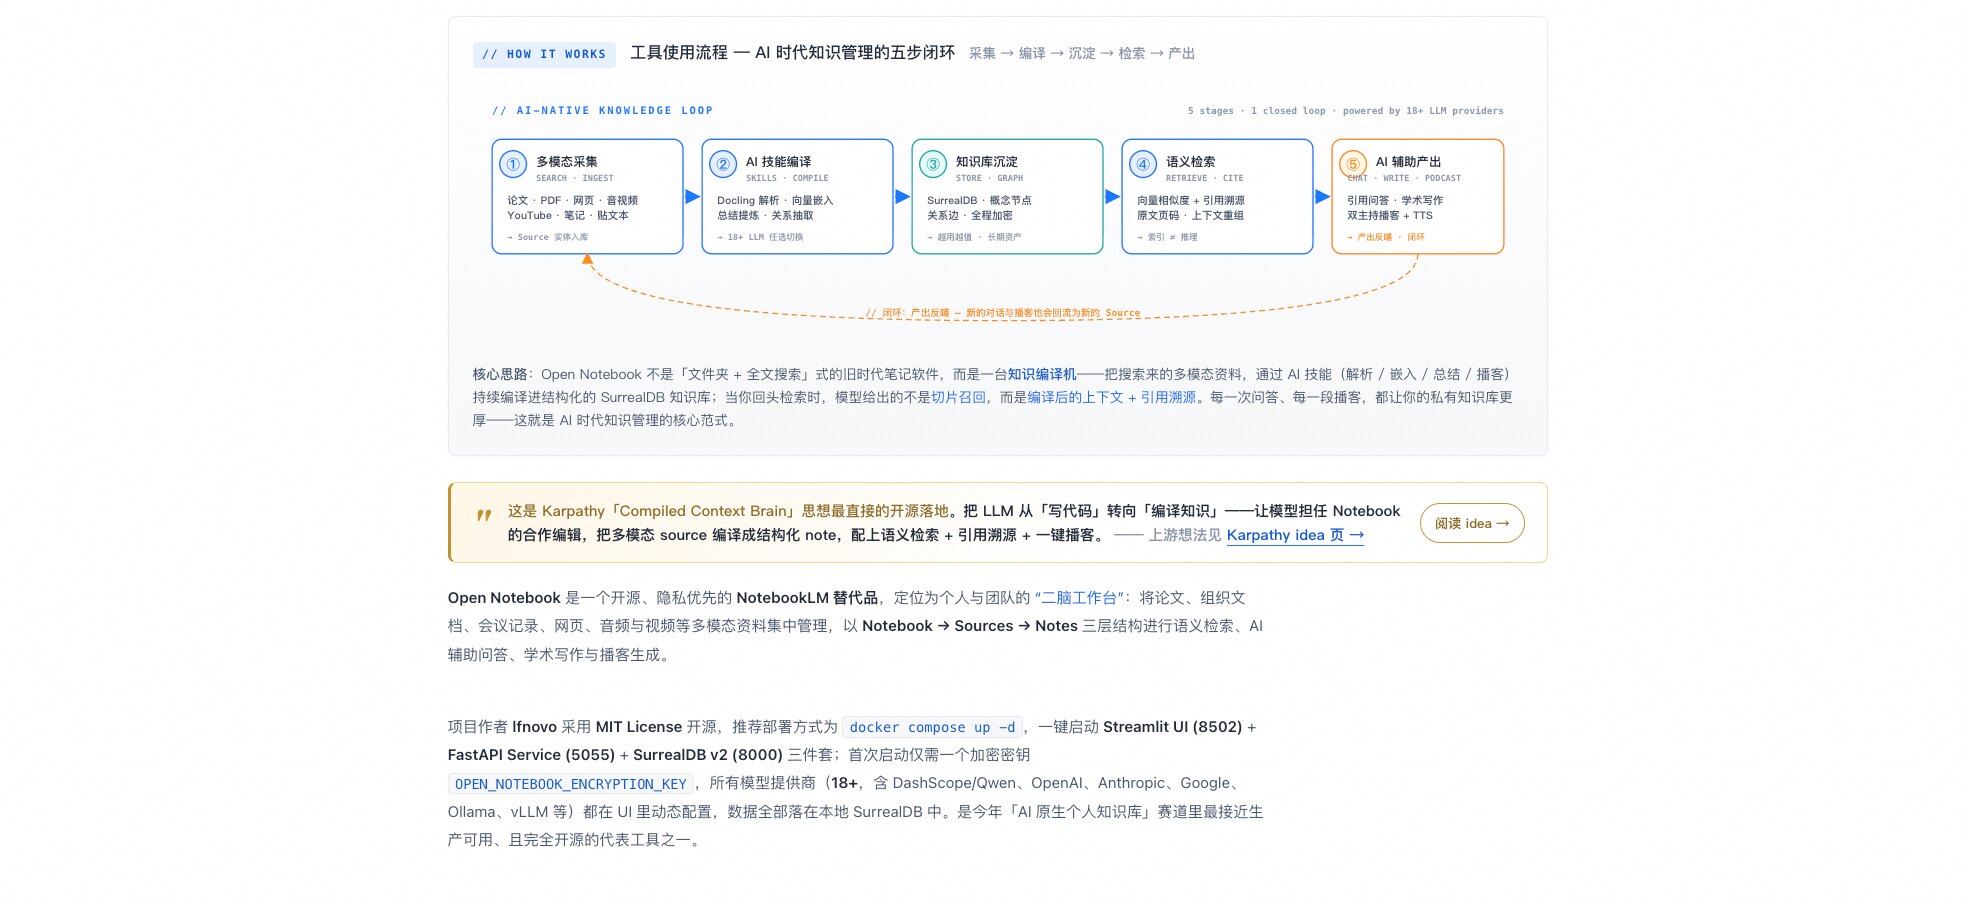Screen dimensions: 1964x899
Task: Click the bold "Streamlit UI (8502)" text
Action: (x=1172, y=727)
